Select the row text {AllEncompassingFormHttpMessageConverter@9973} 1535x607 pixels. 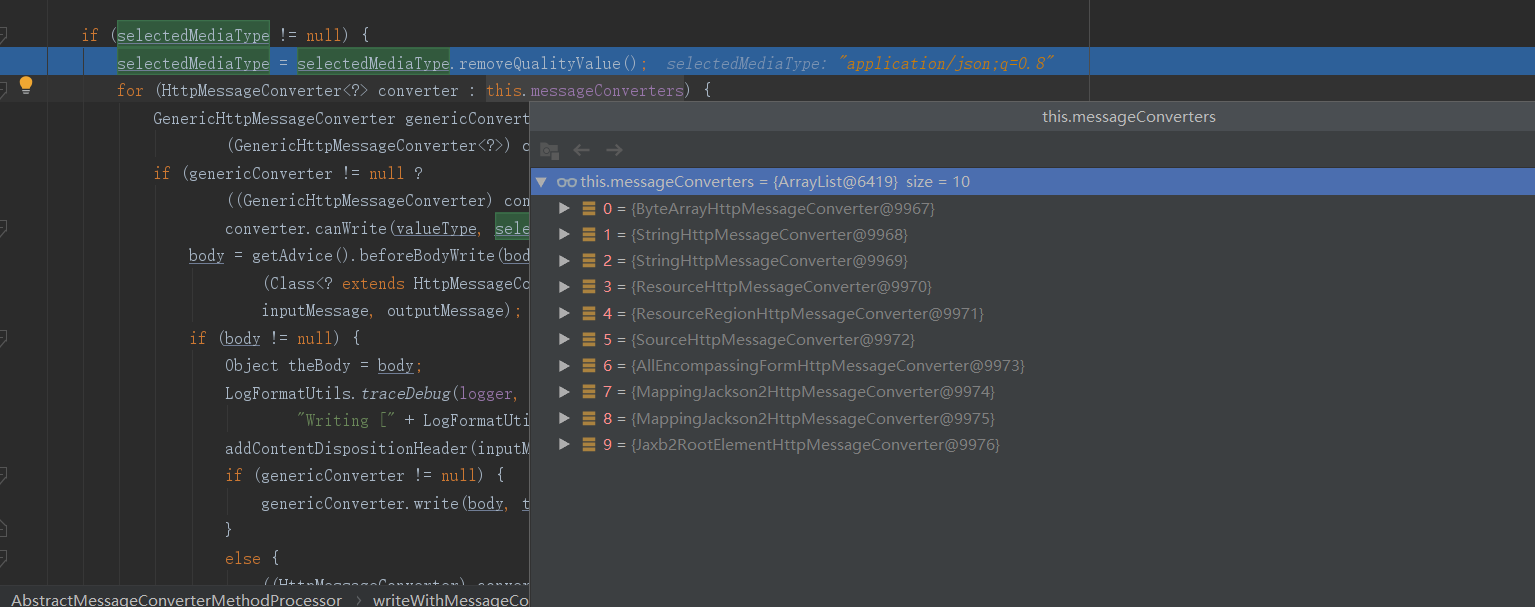tap(828, 366)
